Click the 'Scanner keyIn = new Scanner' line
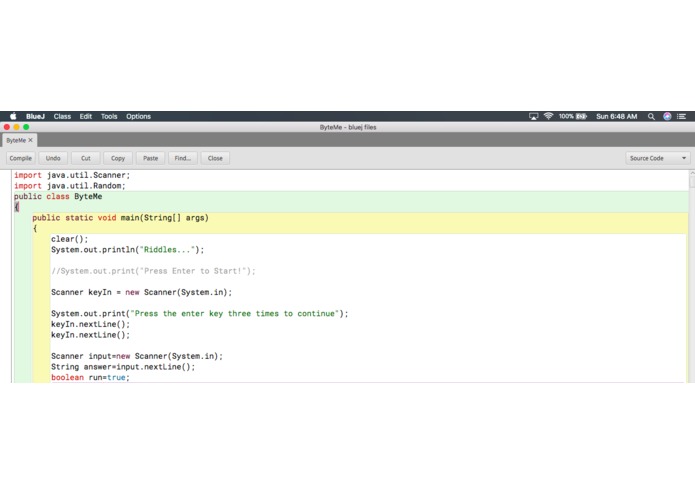 (141, 292)
